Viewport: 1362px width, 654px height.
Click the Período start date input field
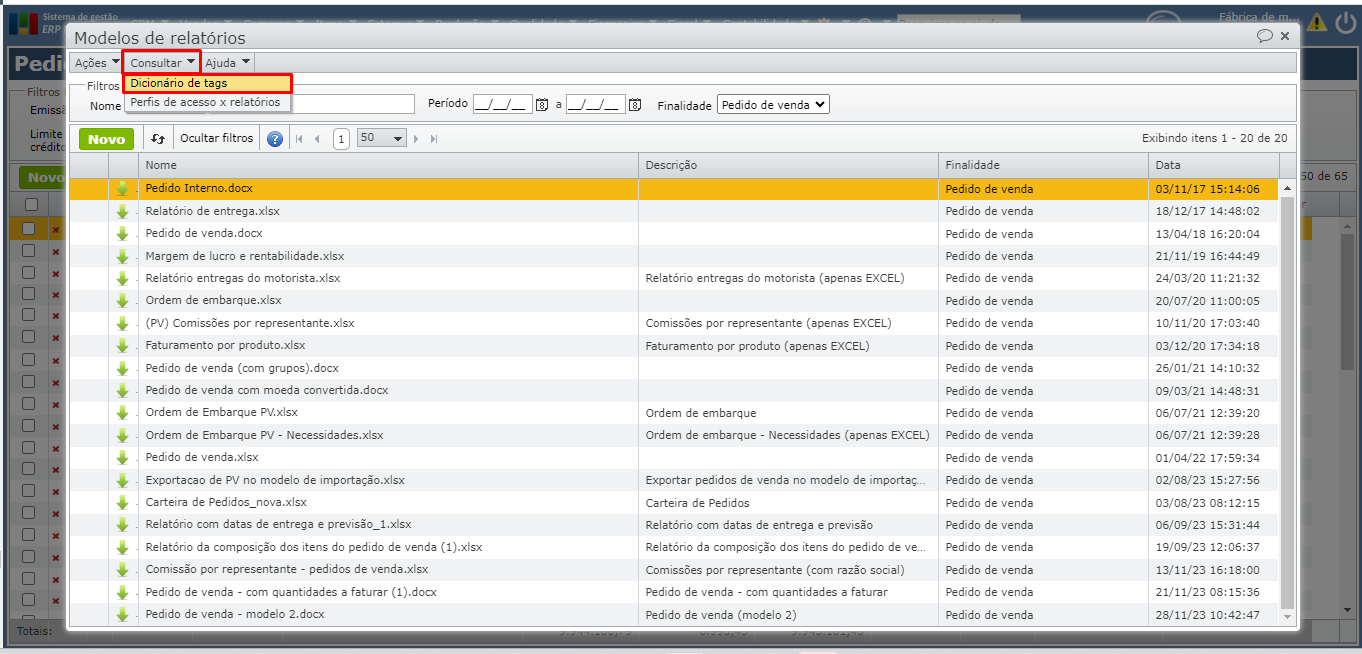coord(502,105)
